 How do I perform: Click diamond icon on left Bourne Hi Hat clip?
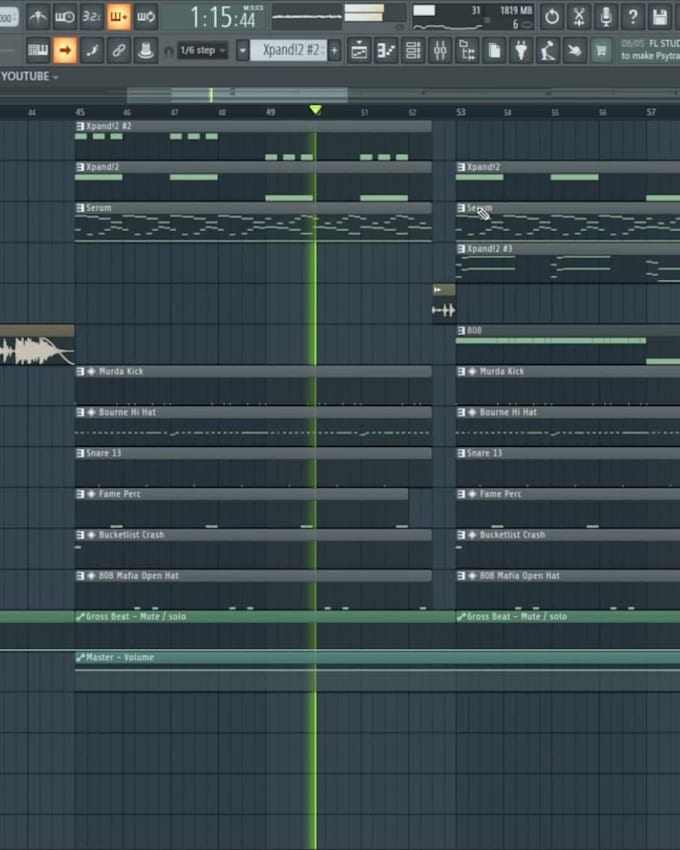pos(91,412)
